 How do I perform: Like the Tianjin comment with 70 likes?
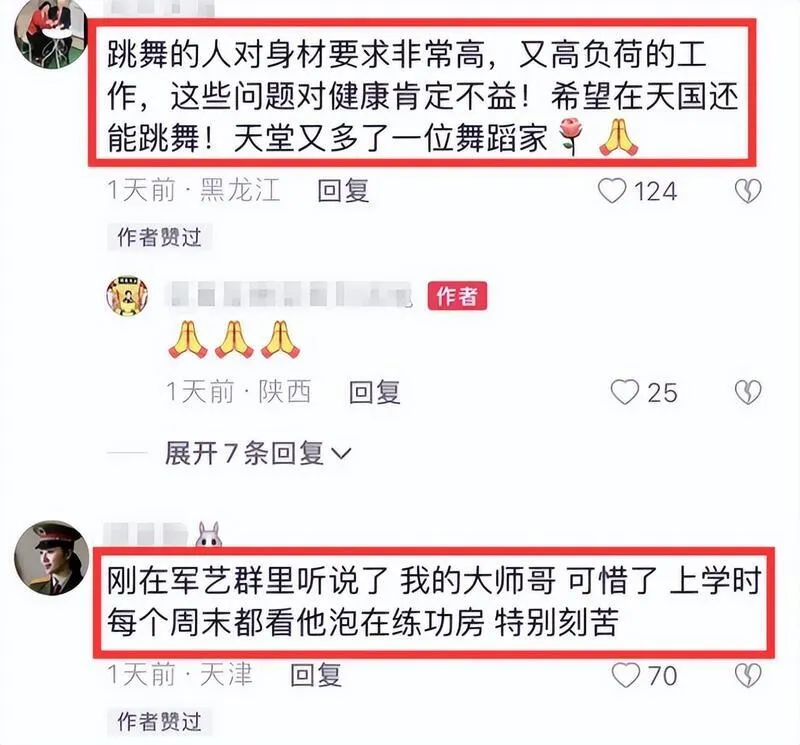coord(626,675)
